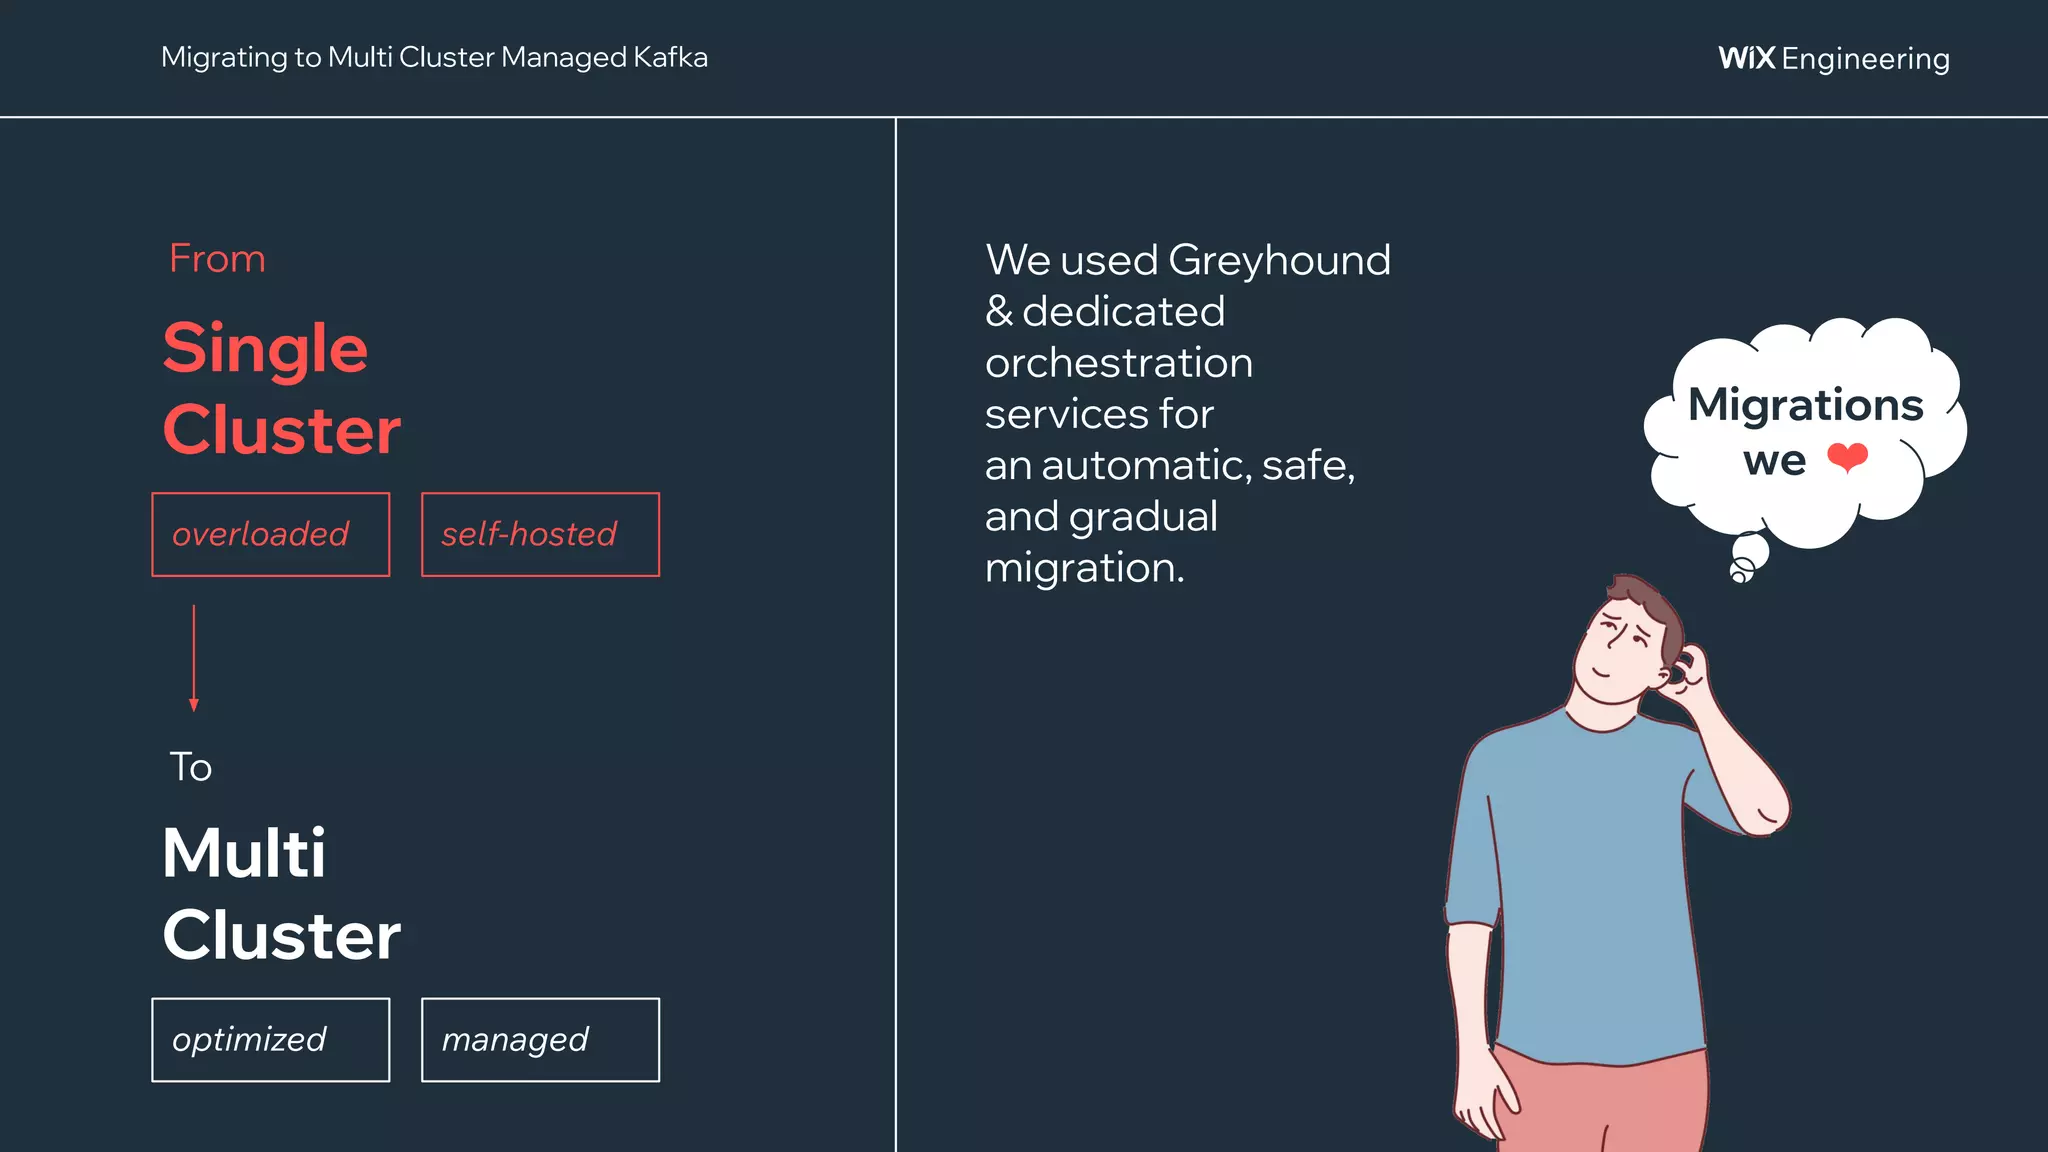
Task: Click the 'self-hosted' tag box
Action: tap(540, 534)
